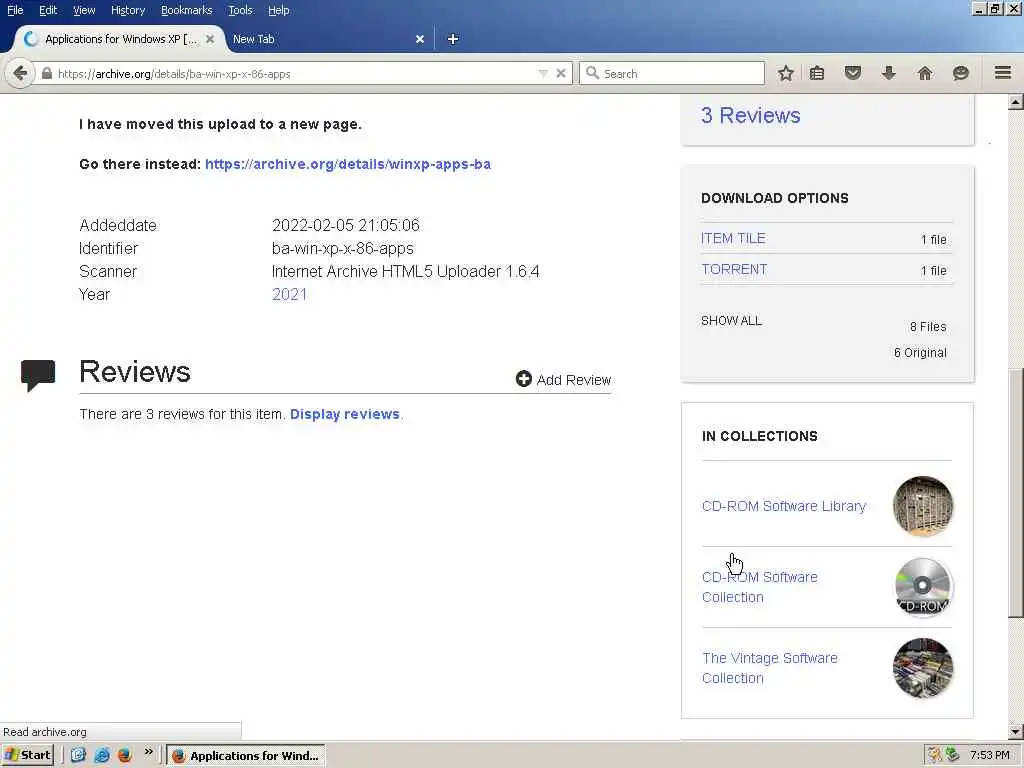
Task: Launch Internet Explorer from quick launch
Action: pyautogui.click(x=101, y=755)
